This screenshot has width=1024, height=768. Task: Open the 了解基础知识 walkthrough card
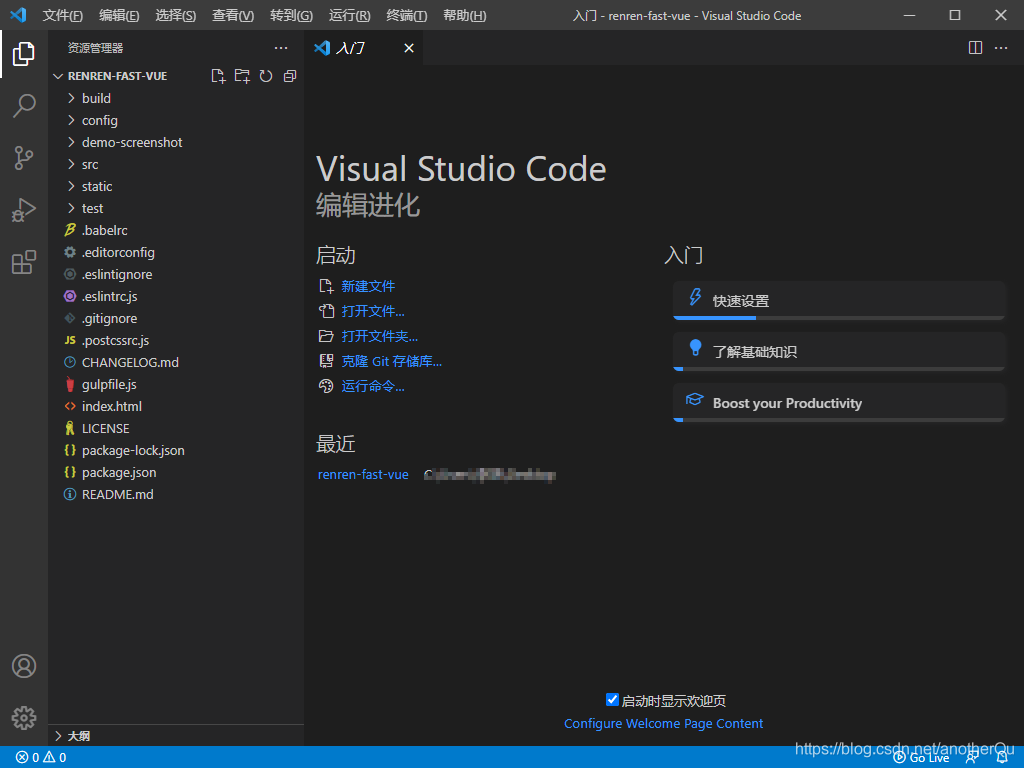coord(839,351)
